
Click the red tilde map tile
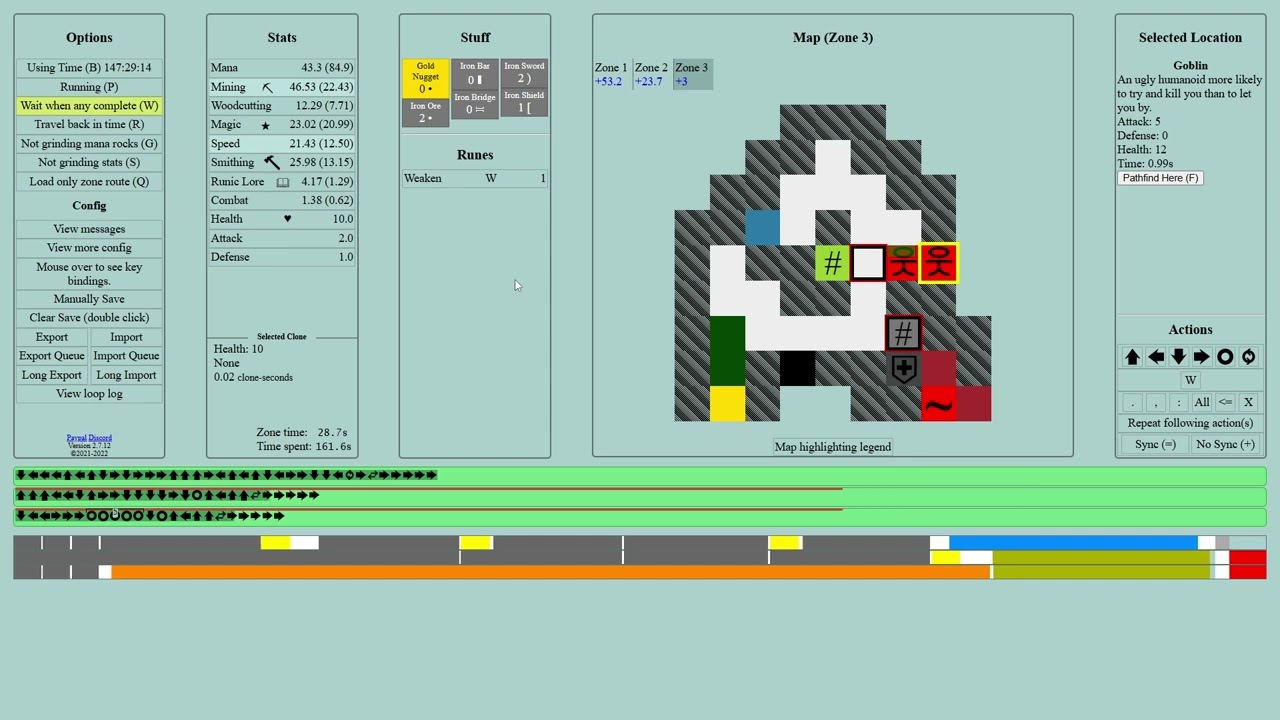pyautogui.click(x=938, y=404)
